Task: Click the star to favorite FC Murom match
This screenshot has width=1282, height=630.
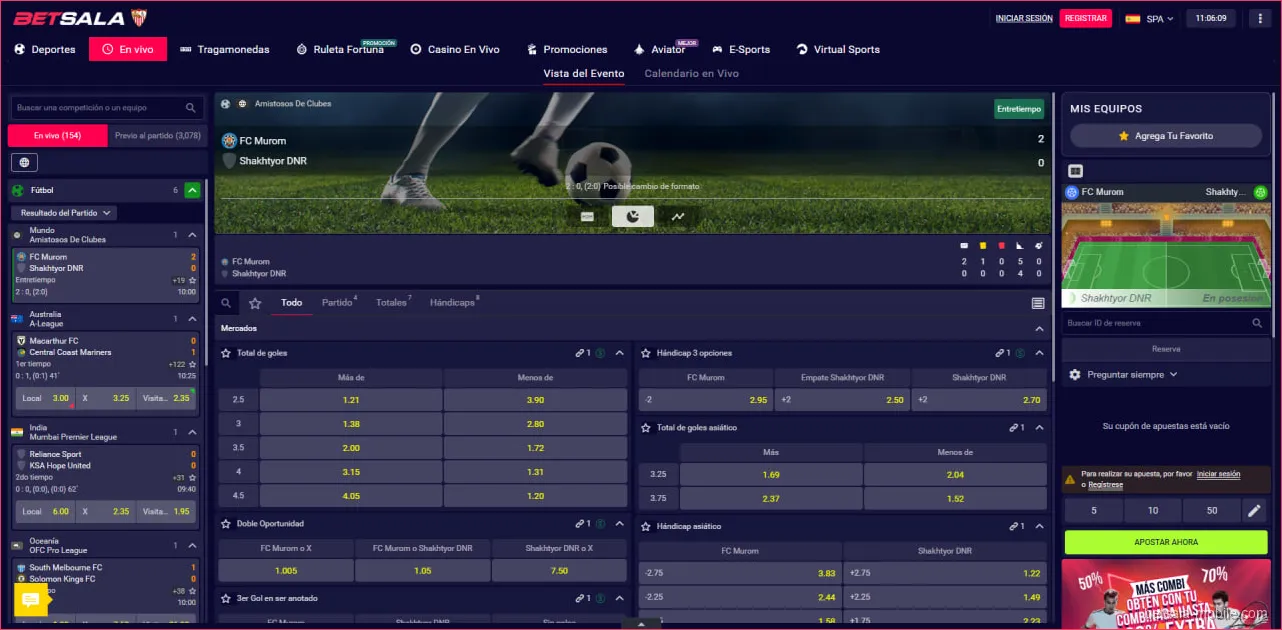Action: 193,280
